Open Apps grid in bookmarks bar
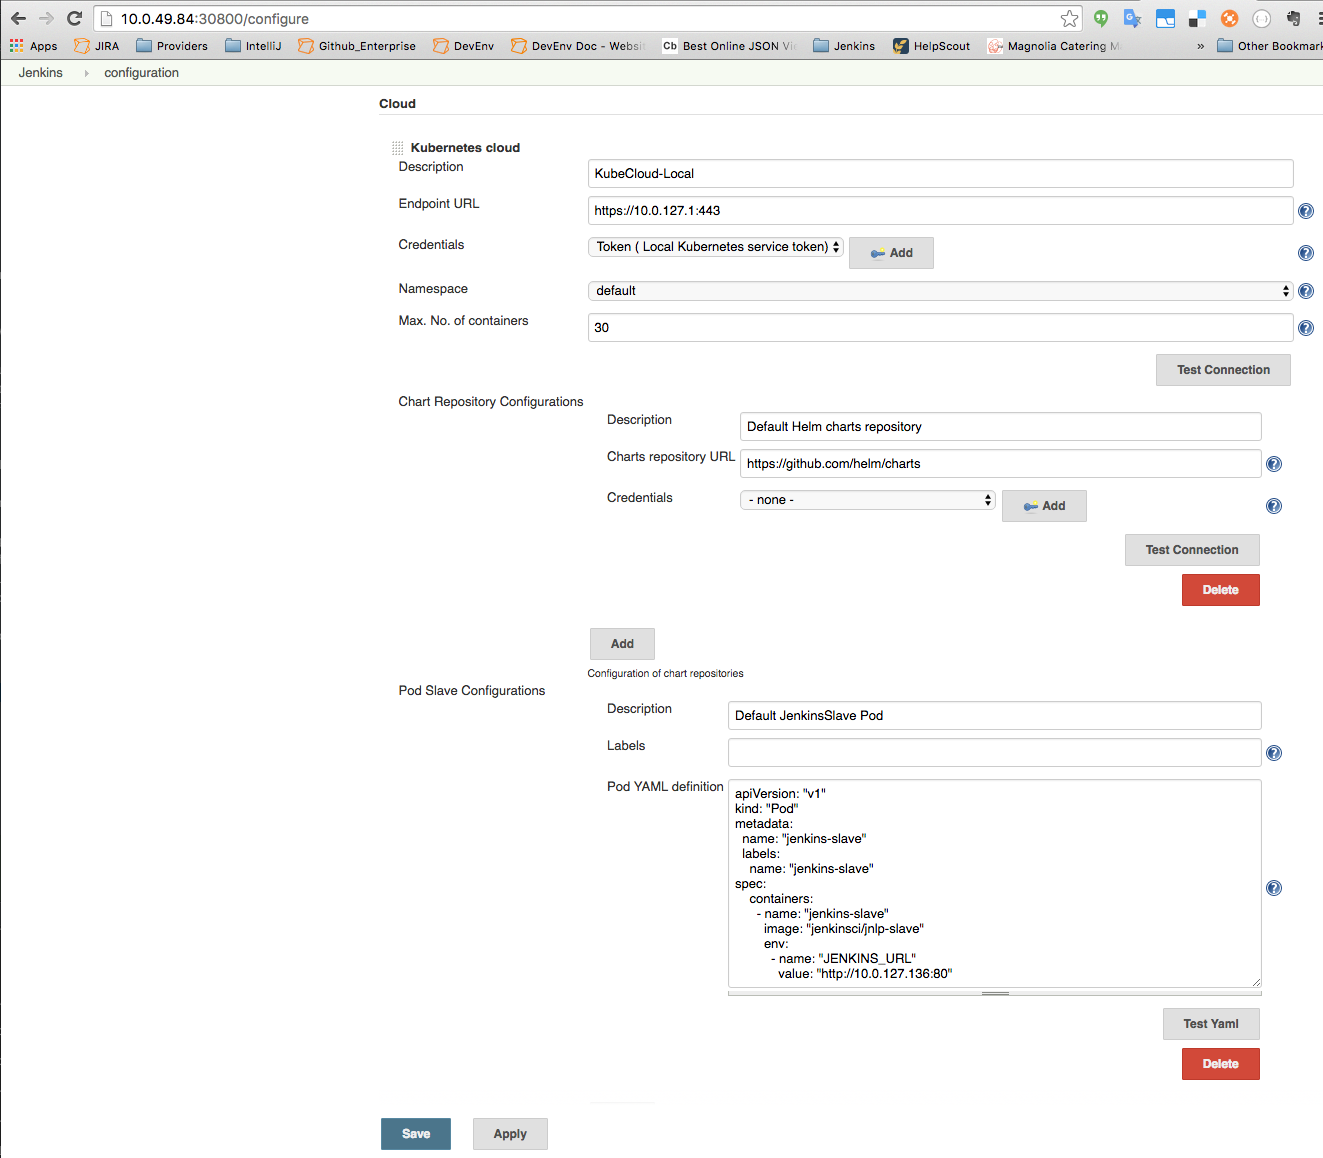The width and height of the screenshot is (1323, 1158). [33, 46]
